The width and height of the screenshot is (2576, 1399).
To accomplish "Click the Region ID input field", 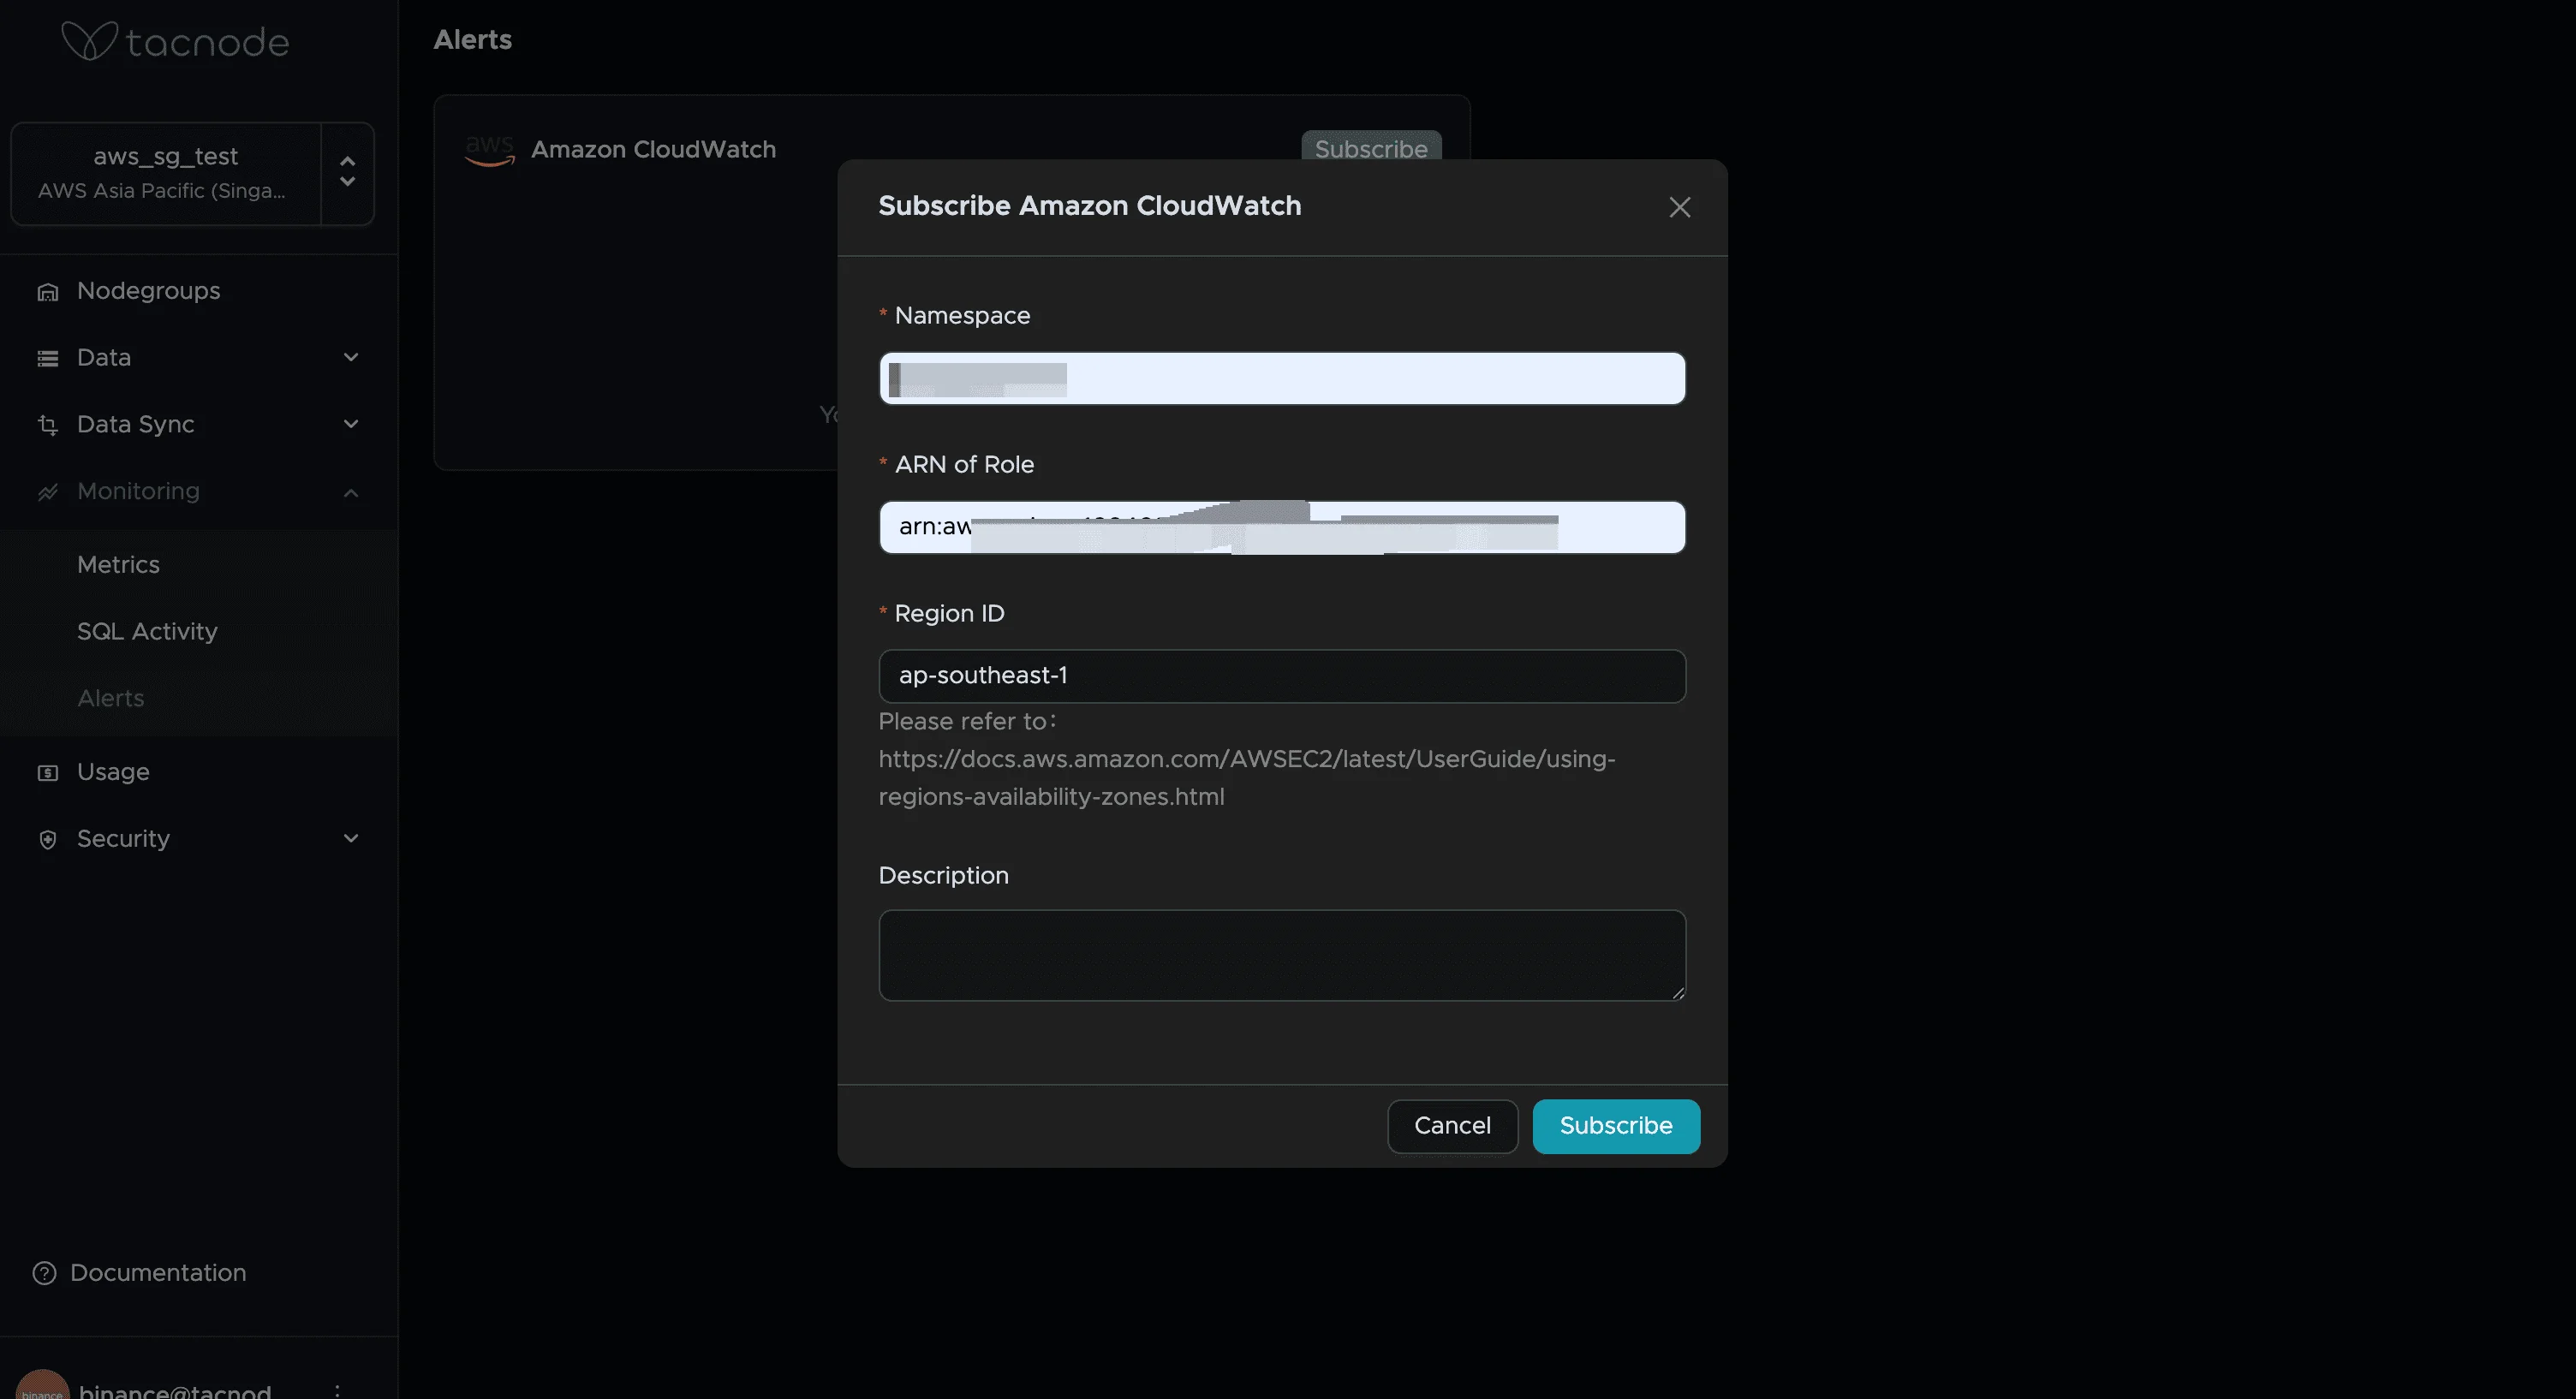I will click(x=1281, y=676).
